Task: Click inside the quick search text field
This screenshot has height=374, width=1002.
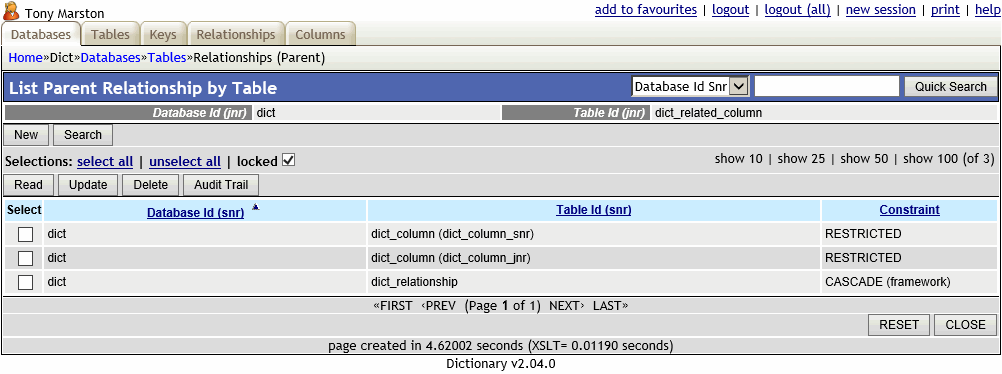Action: 827,86
